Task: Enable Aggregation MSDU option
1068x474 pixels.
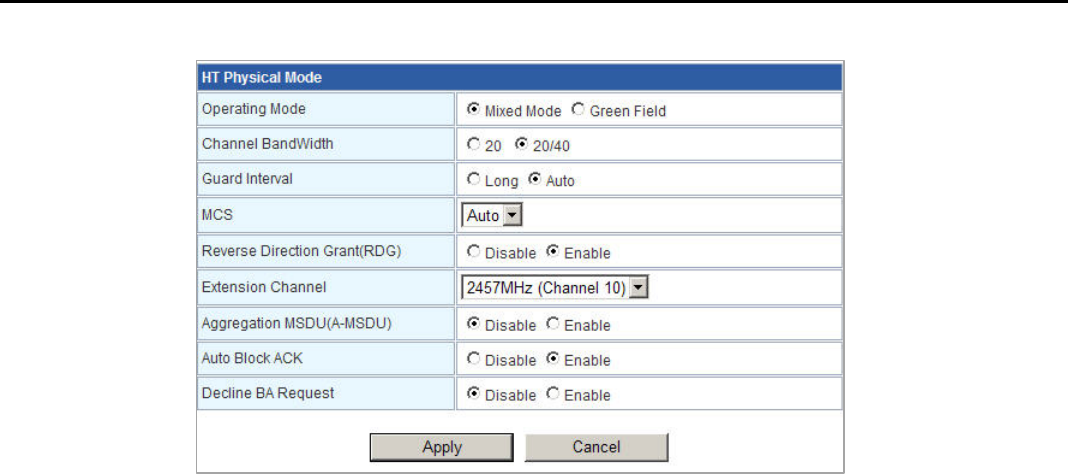Action: pos(552,324)
